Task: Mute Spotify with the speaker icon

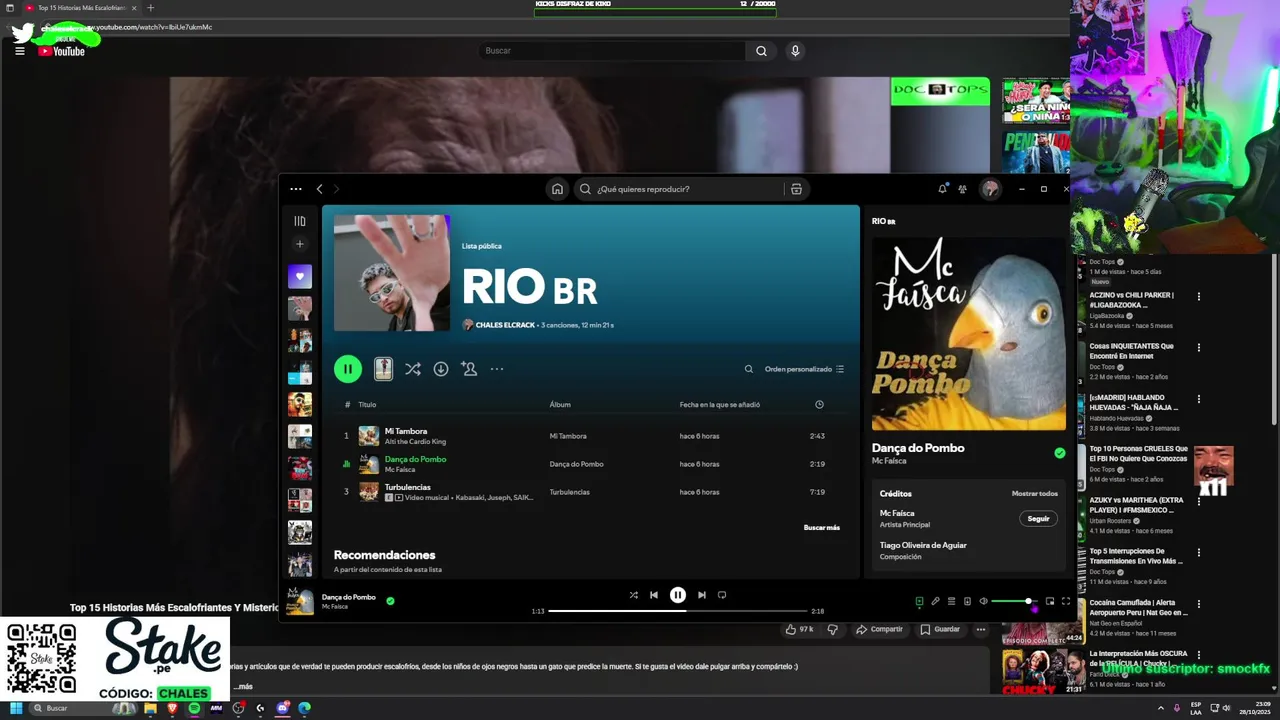Action: pyautogui.click(x=983, y=601)
